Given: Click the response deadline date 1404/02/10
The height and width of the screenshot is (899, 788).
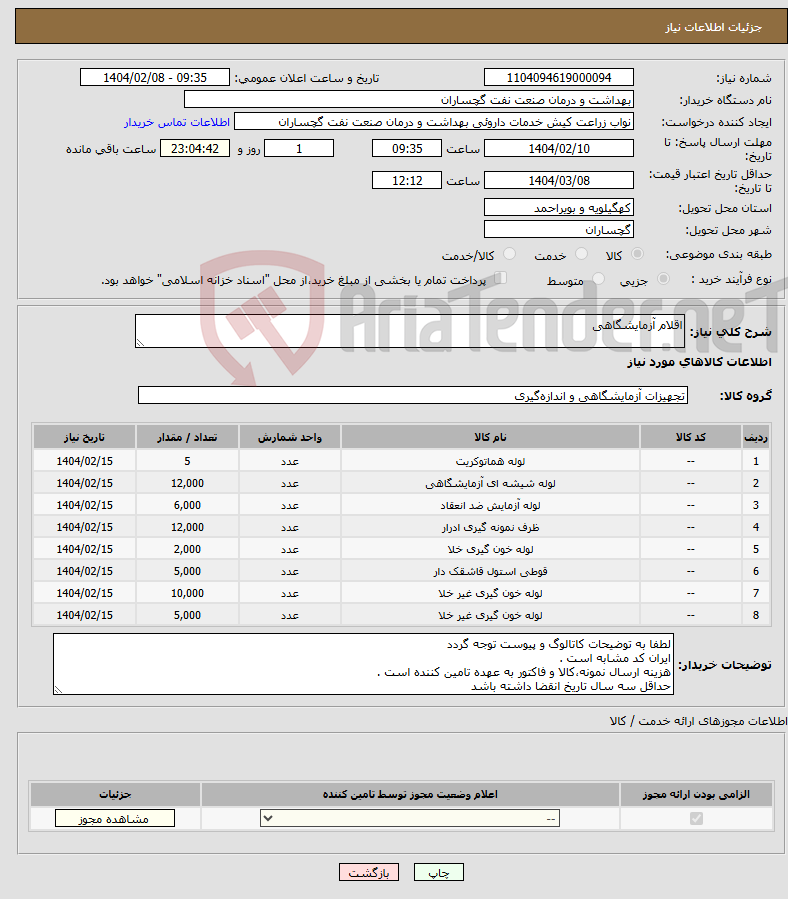Looking at the screenshot, I should pos(559,148).
